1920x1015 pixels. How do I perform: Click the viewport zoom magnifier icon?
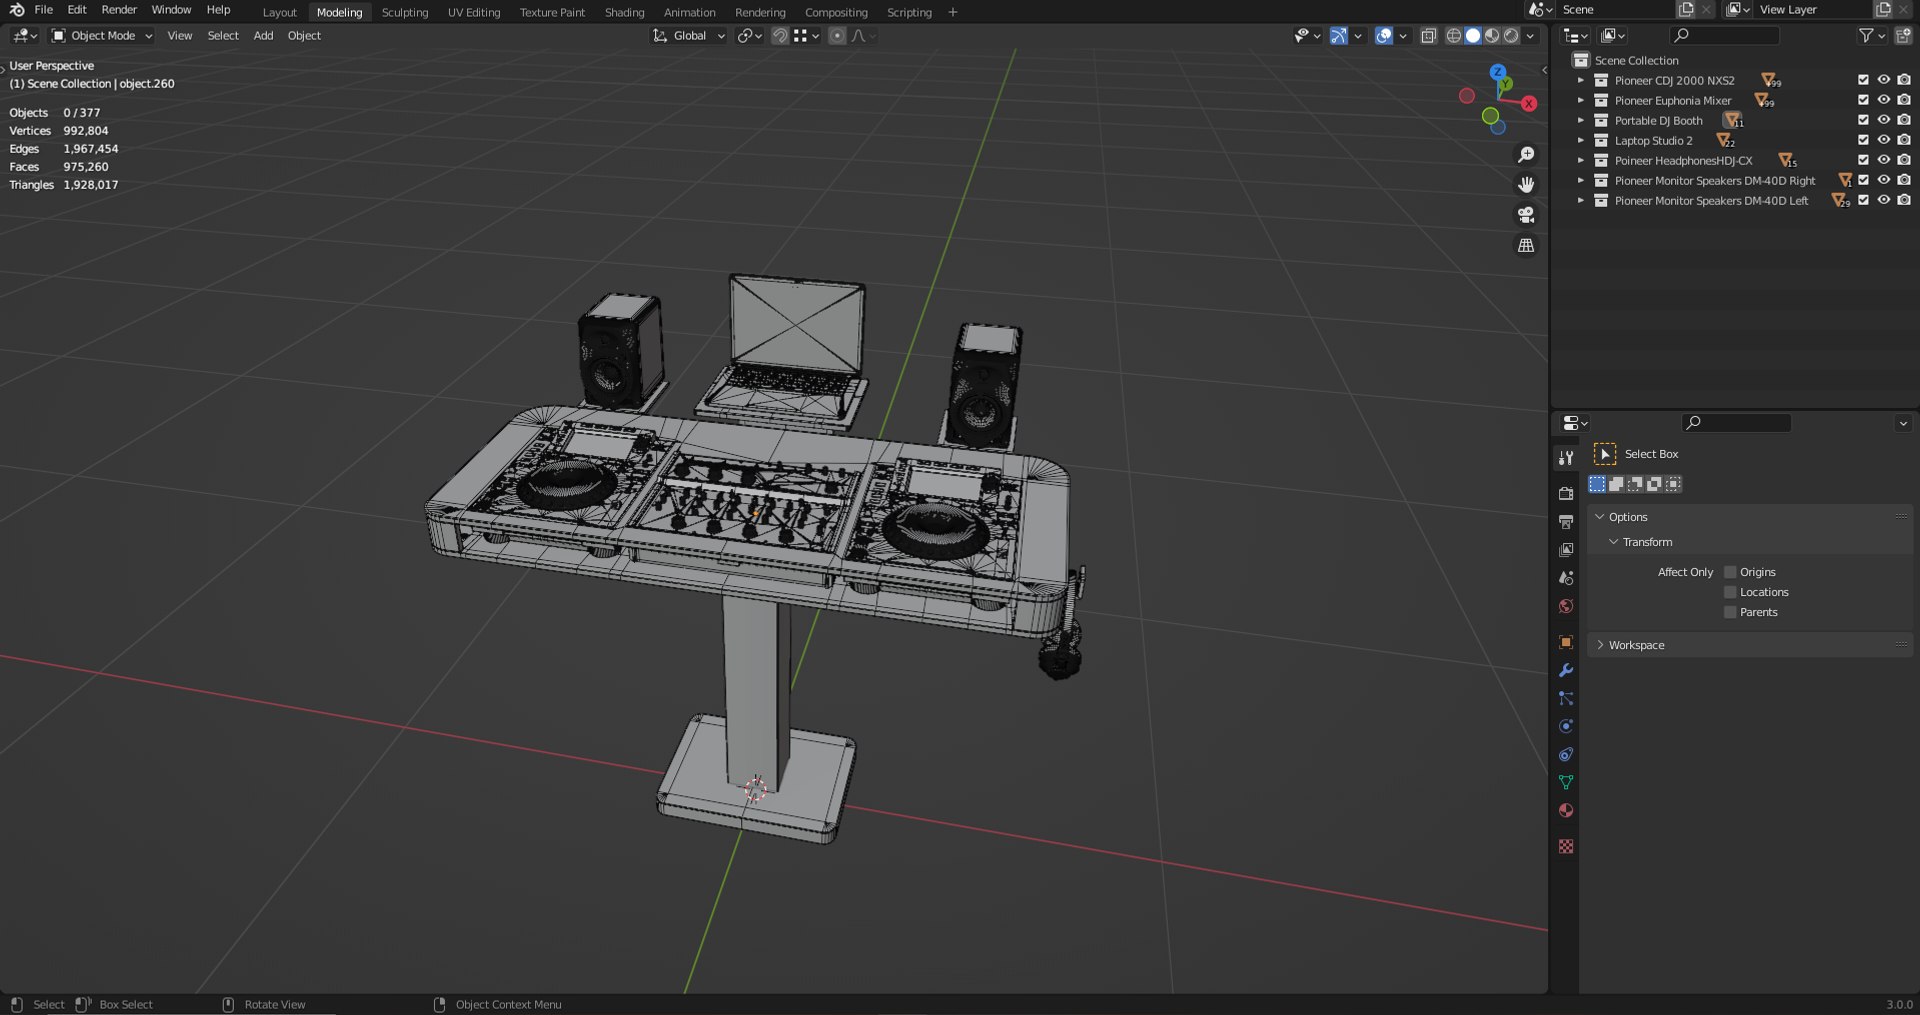(x=1526, y=155)
